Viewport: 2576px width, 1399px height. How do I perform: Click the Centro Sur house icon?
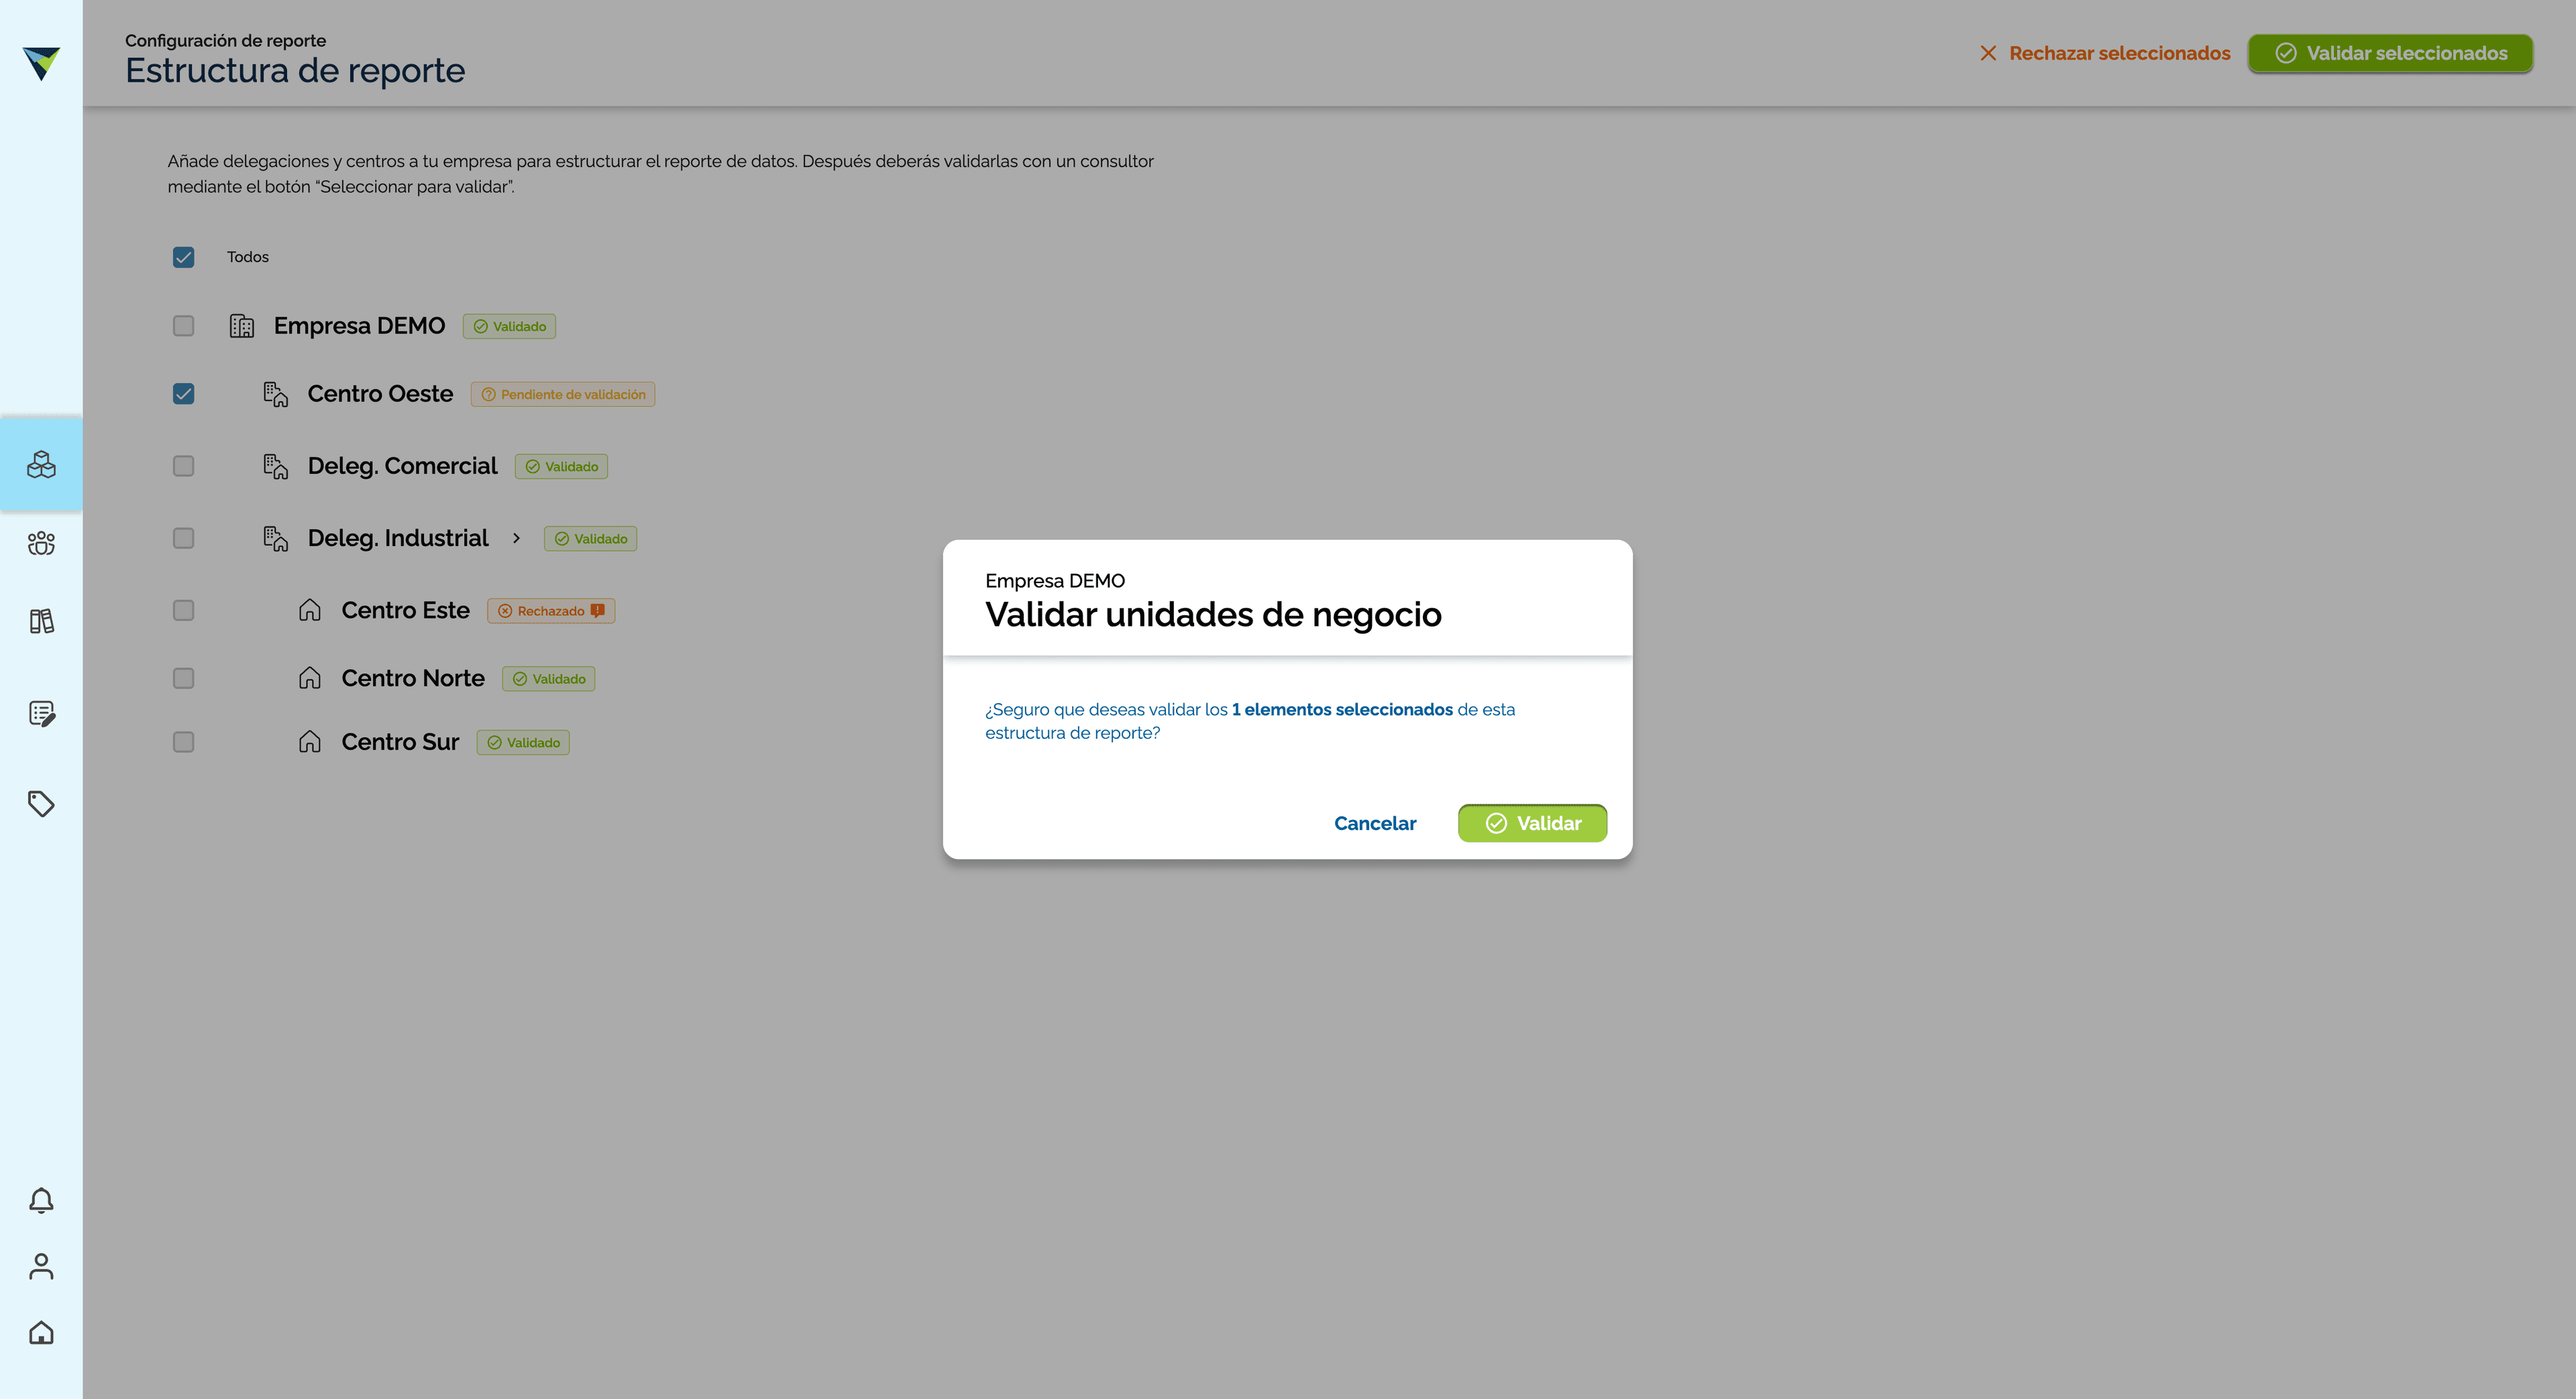pyautogui.click(x=310, y=742)
